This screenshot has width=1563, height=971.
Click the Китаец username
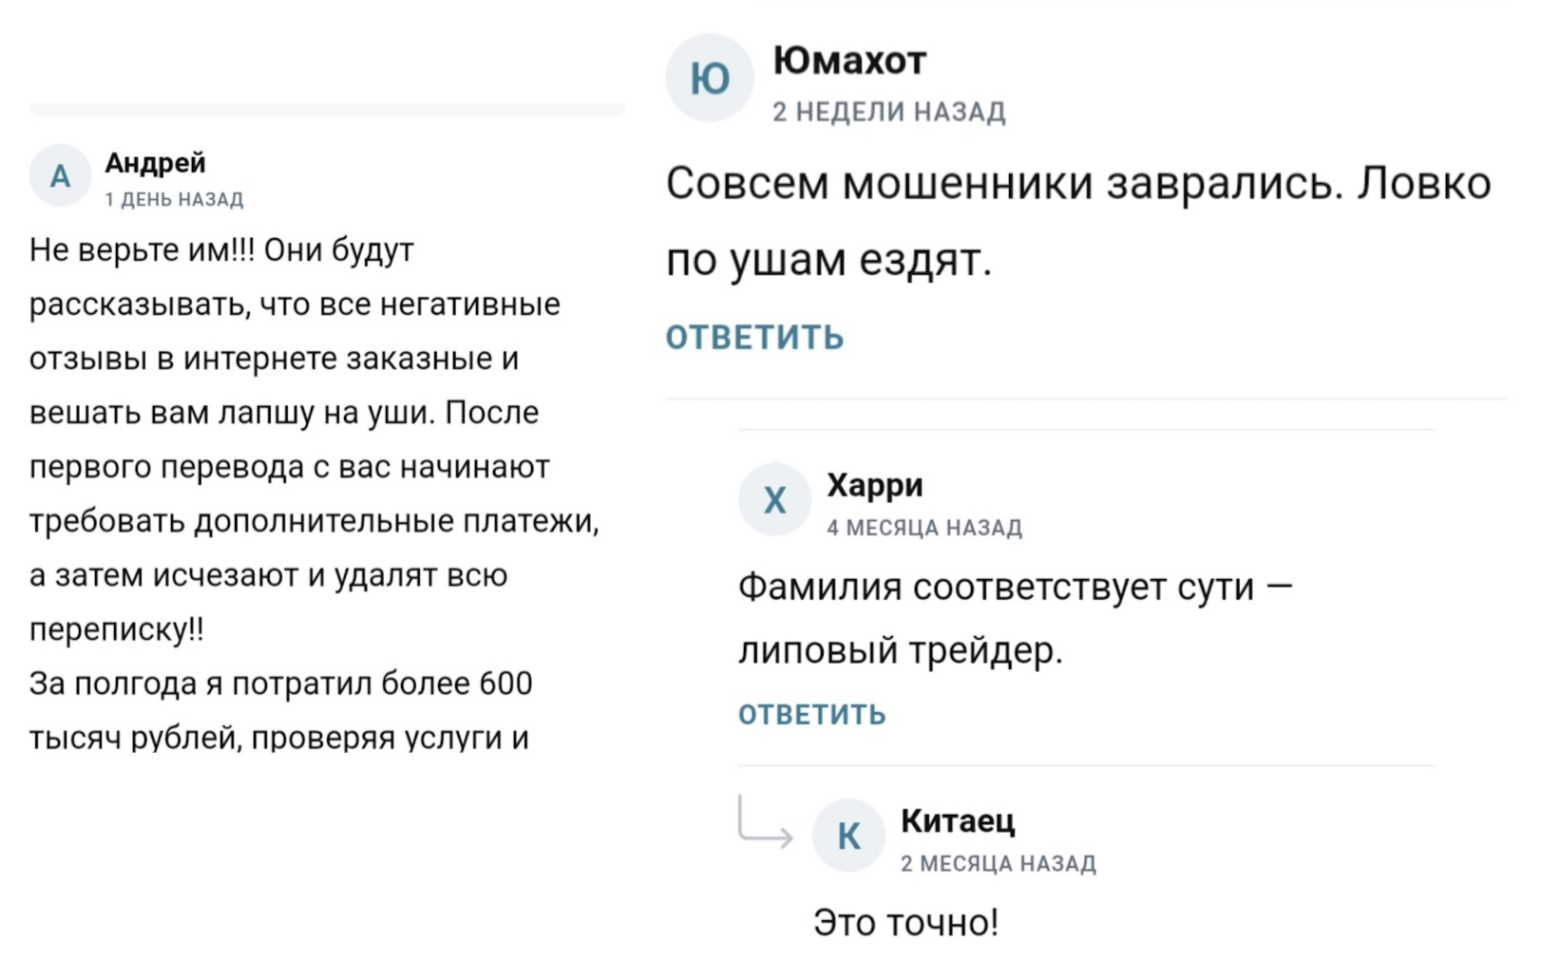(x=957, y=820)
